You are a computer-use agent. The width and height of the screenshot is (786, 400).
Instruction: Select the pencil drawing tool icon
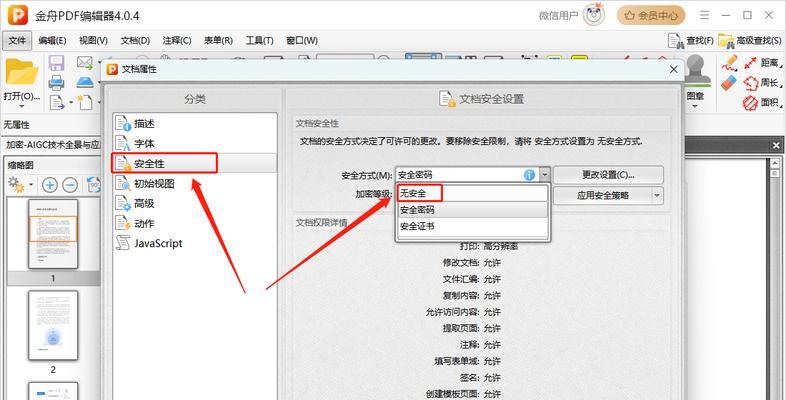pyautogui.click(x=729, y=63)
